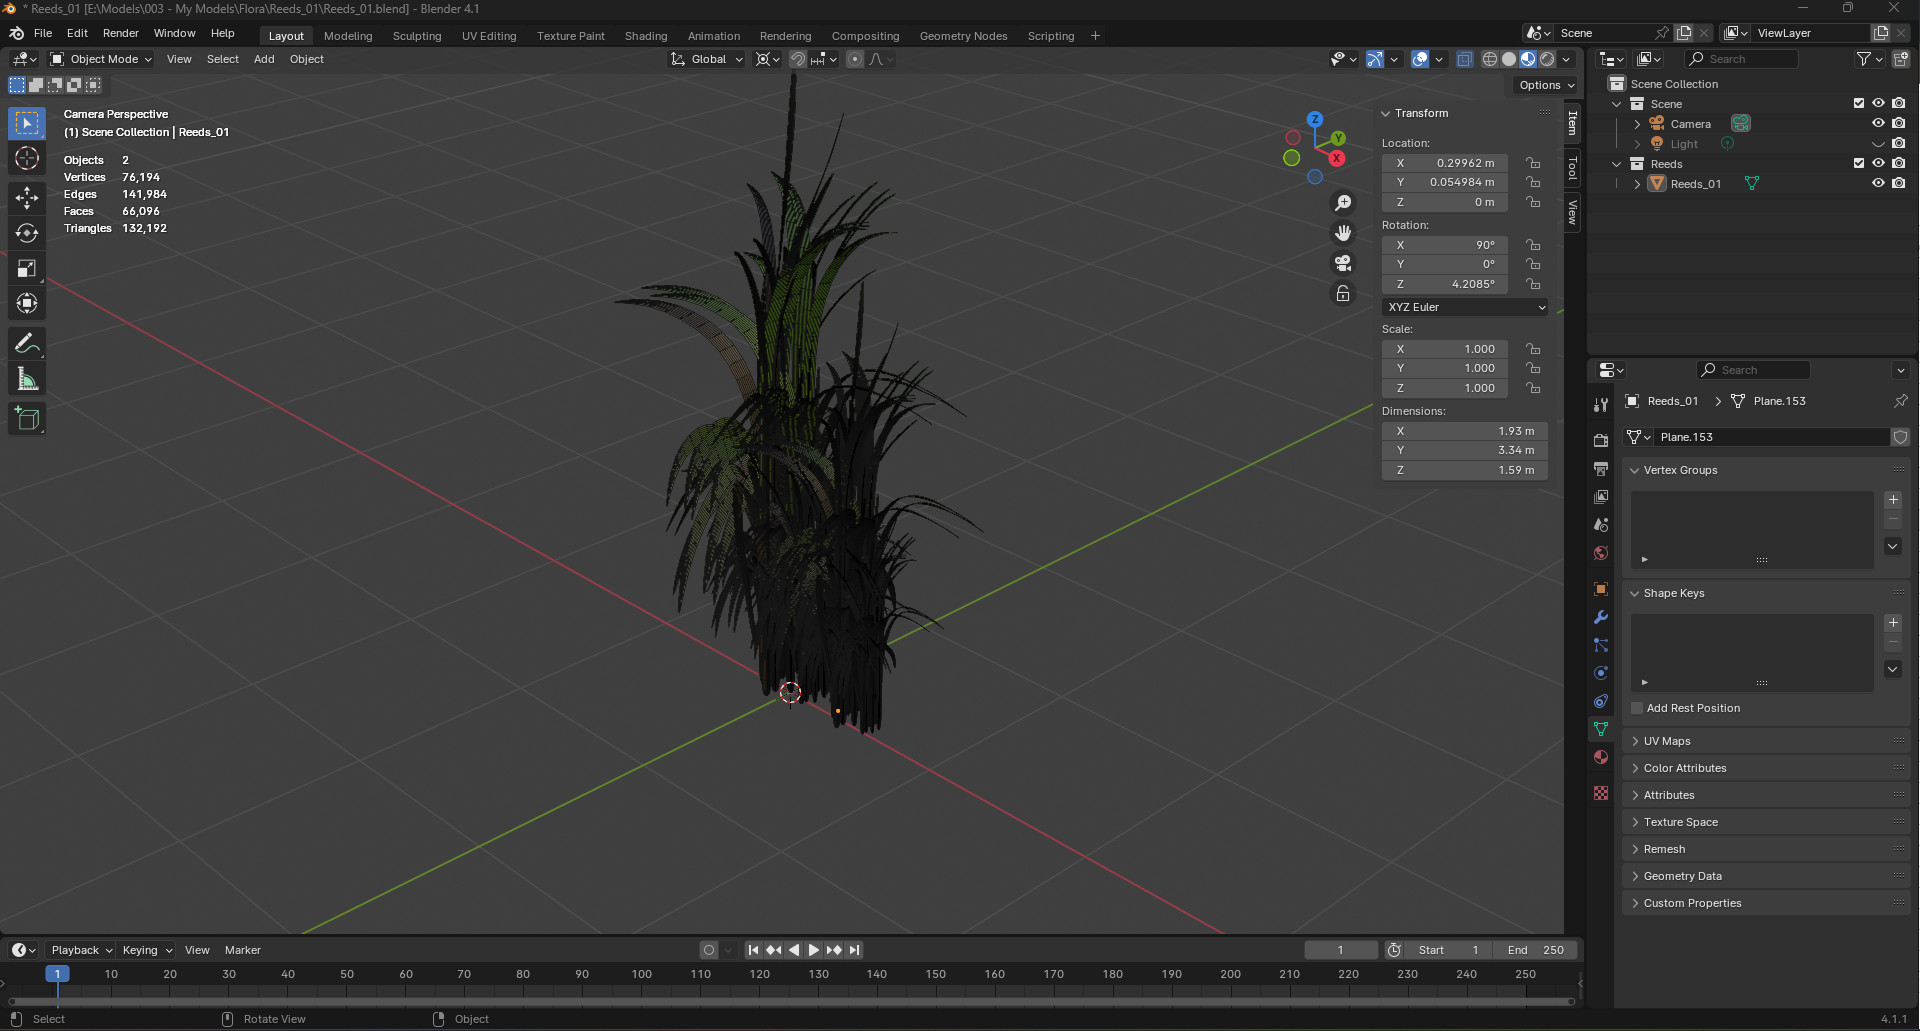1920x1031 pixels.
Task: Select the Annotate tool
Action: tap(27, 344)
